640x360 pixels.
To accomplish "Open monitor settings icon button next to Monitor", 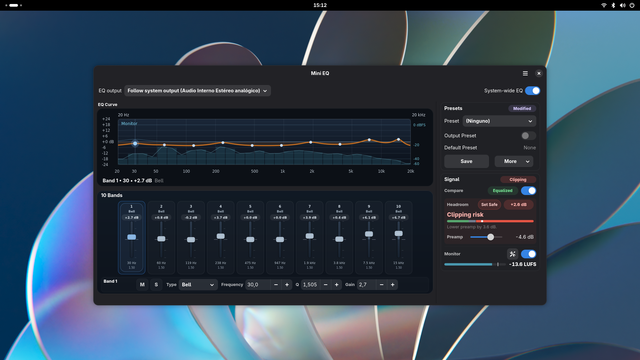I will pos(512,254).
